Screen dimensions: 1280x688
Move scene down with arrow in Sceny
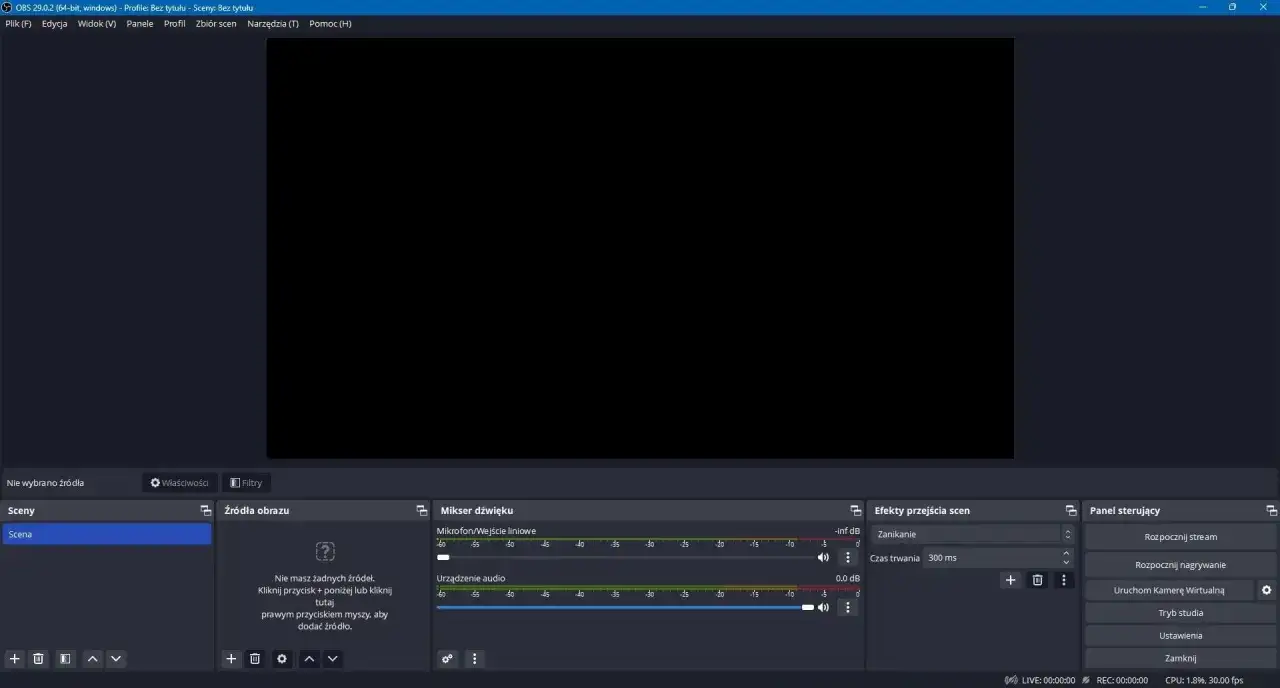(x=116, y=659)
